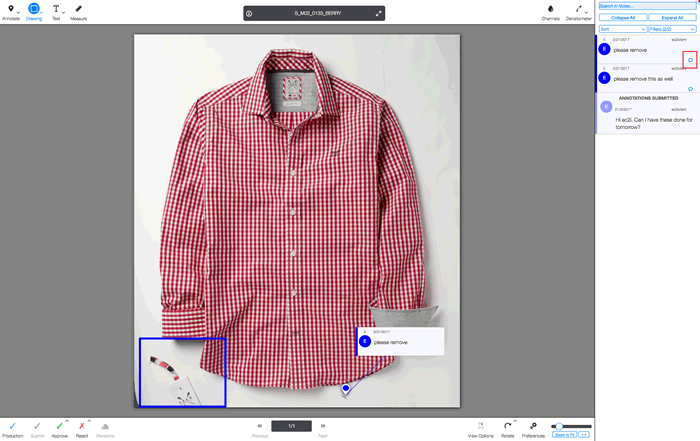
Task: Reply to first 'please remove' note
Action: [690, 60]
